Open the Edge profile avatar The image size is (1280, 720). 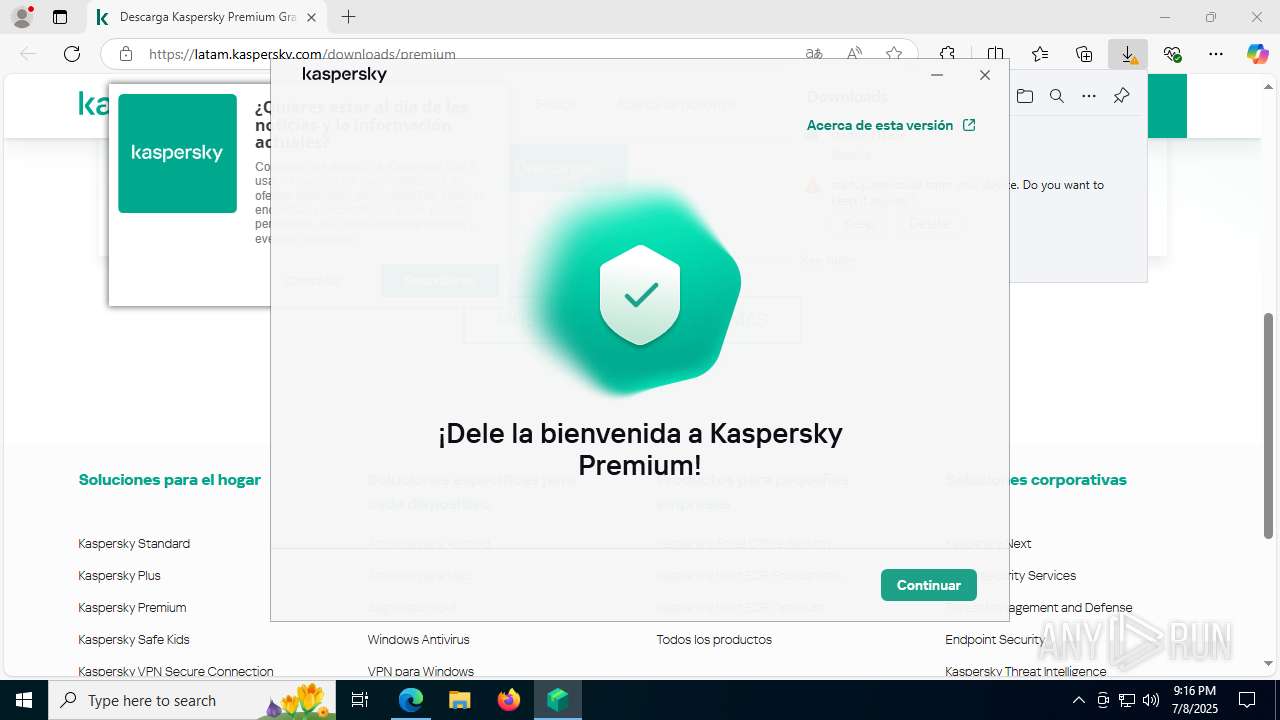point(22,17)
